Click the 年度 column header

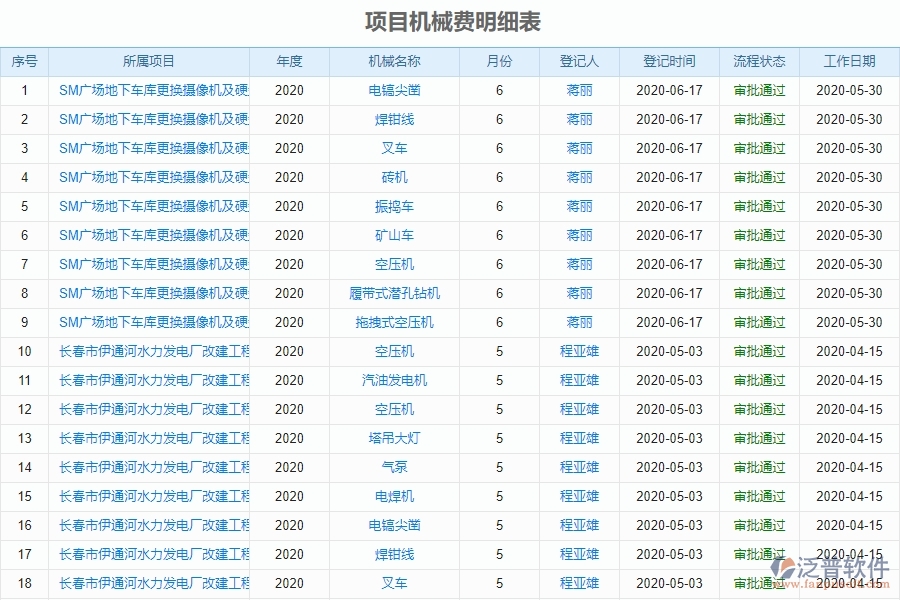coord(289,61)
